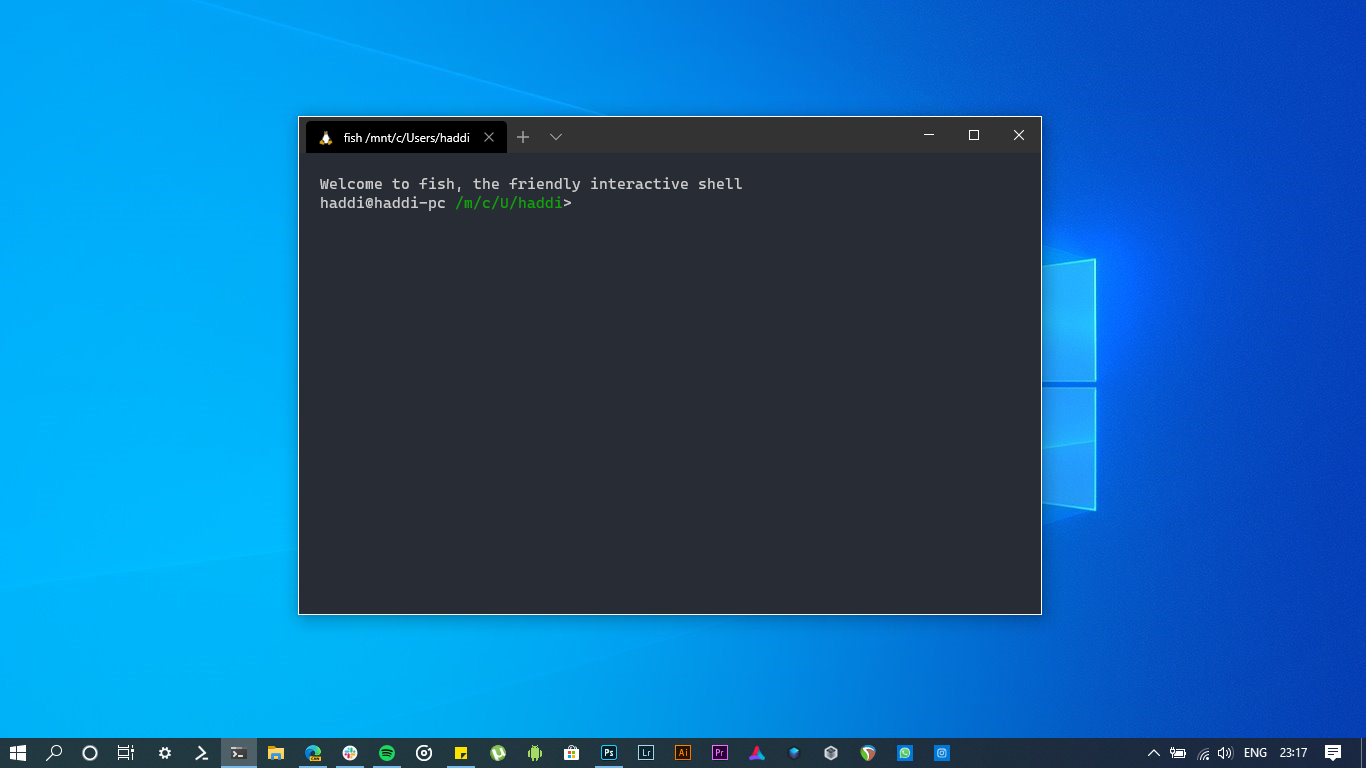Open File Explorer from the taskbar
This screenshot has height=768, width=1366.
[x=275, y=752]
